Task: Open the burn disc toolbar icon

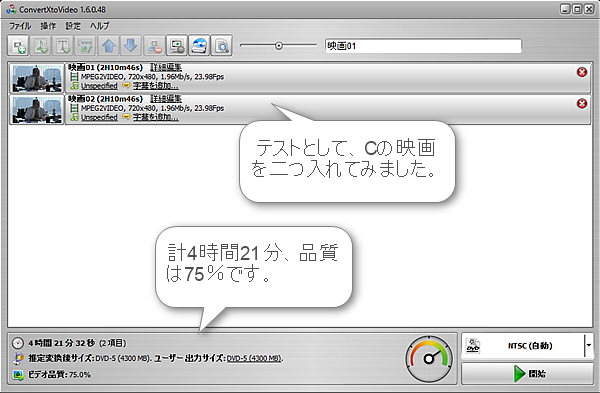Action: (199, 46)
